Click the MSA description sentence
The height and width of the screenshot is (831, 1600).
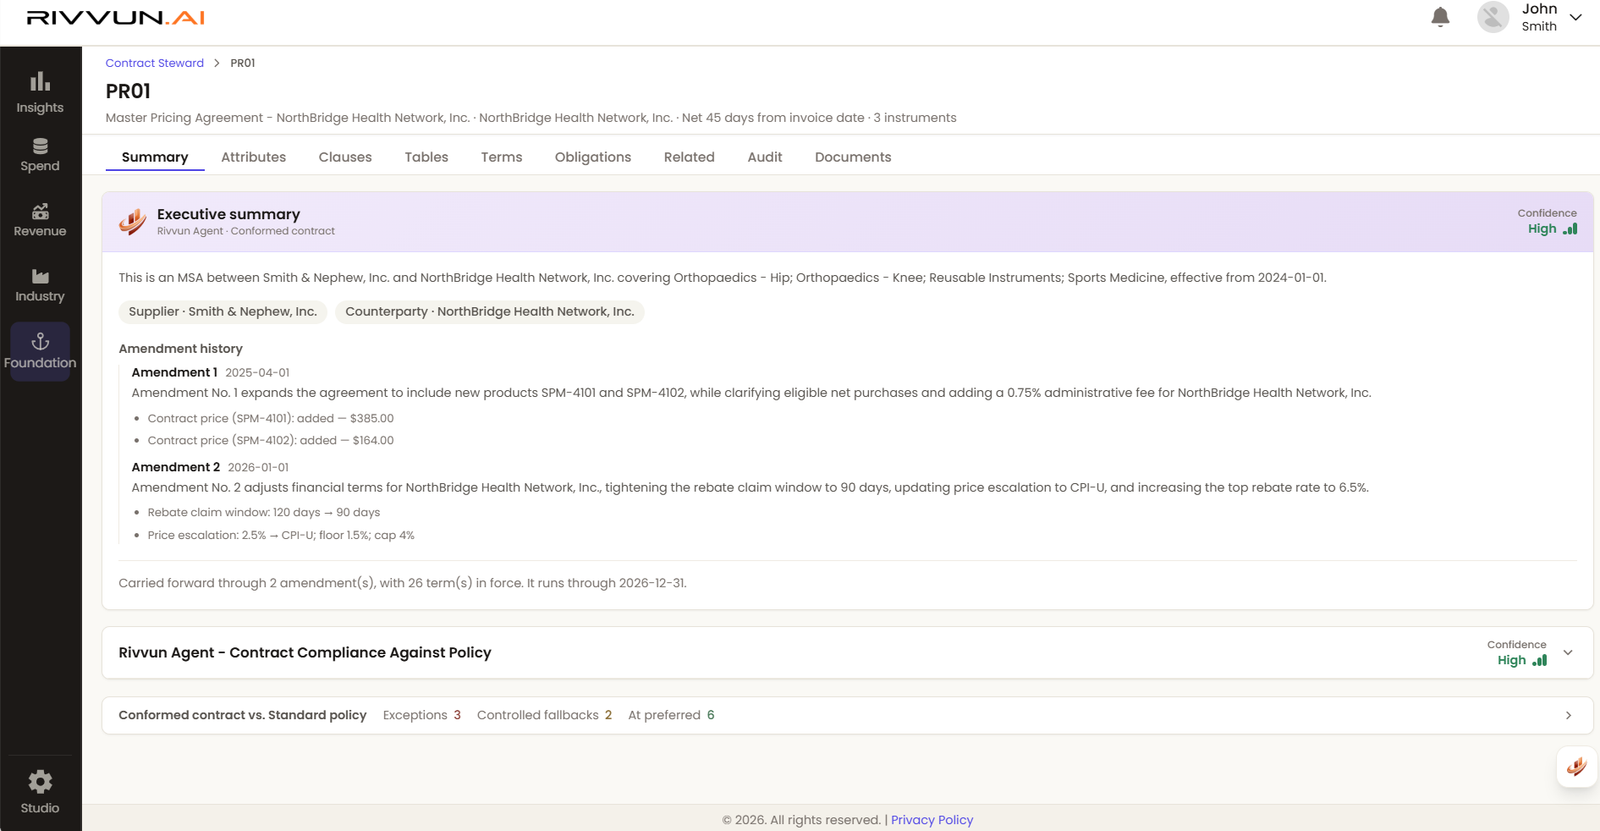pos(723,278)
